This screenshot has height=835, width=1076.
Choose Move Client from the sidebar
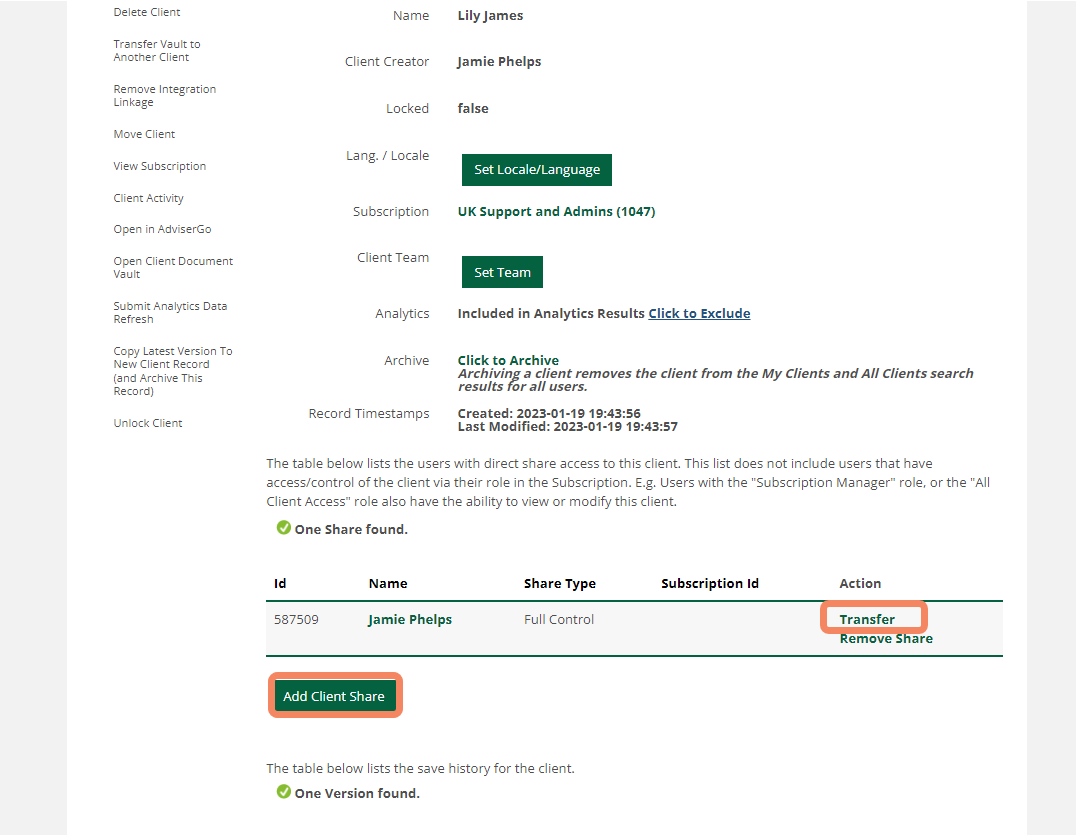tap(144, 134)
